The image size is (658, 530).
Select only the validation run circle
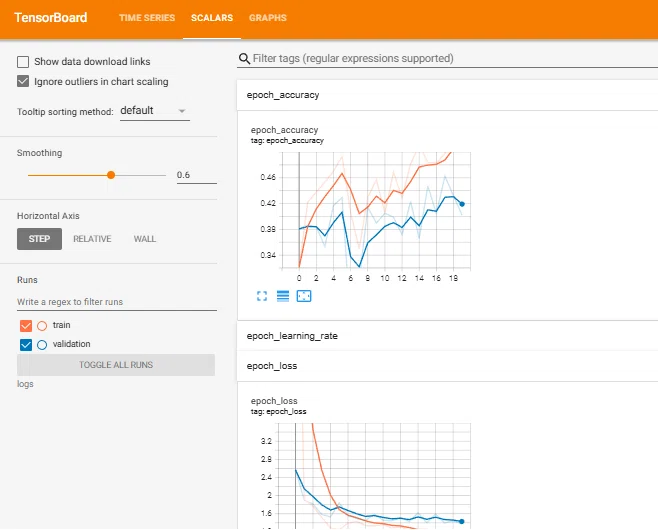coord(42,345)
